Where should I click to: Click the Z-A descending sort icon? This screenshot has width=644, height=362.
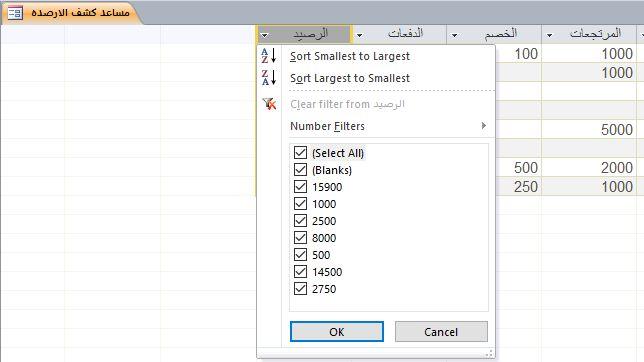point(269,78)
